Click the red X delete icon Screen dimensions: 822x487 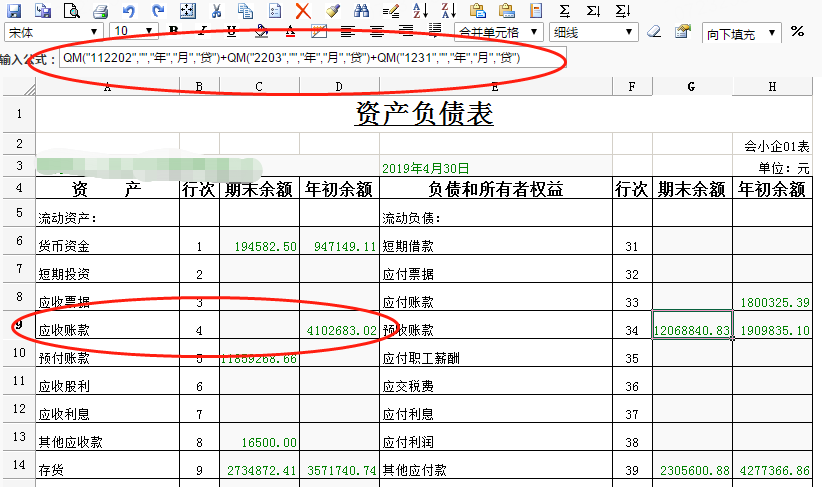303,10
